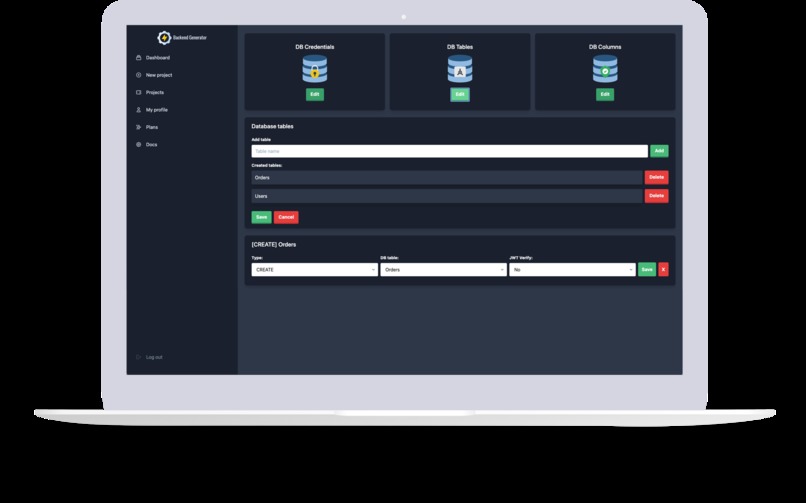Click the Backend Generator logo icon
The height and width of the screenshot is (503, 806).
[164, 38]
